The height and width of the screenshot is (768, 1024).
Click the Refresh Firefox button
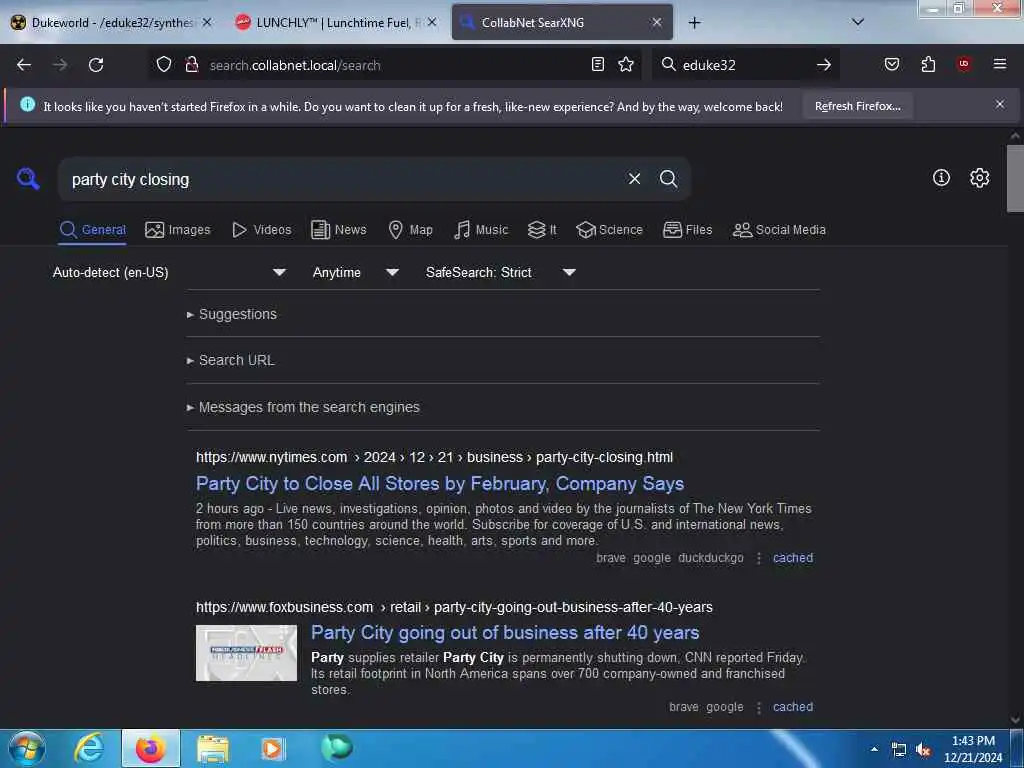857,106
